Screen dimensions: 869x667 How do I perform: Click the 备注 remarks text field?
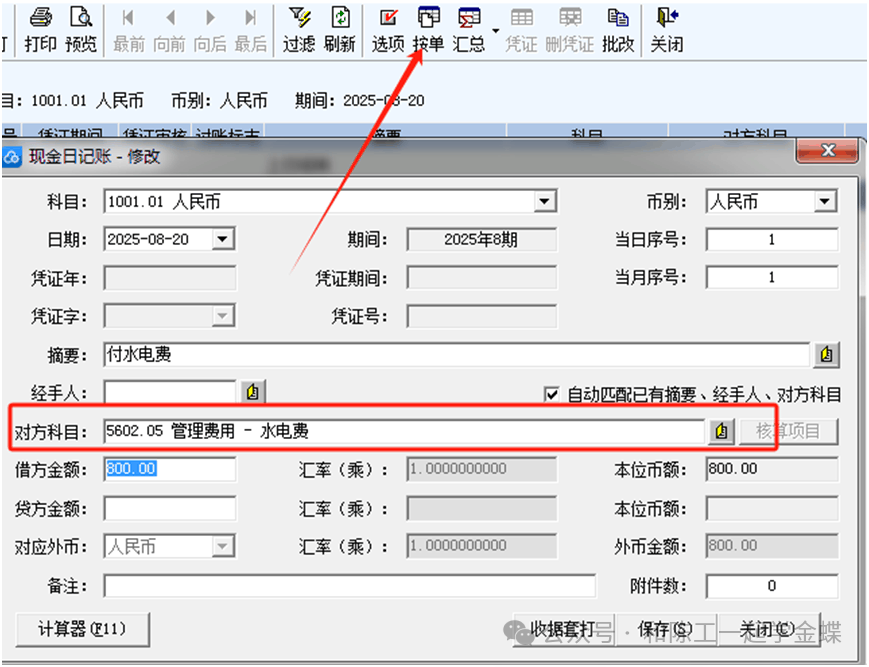pyautogui.click(x=349, y=586)
